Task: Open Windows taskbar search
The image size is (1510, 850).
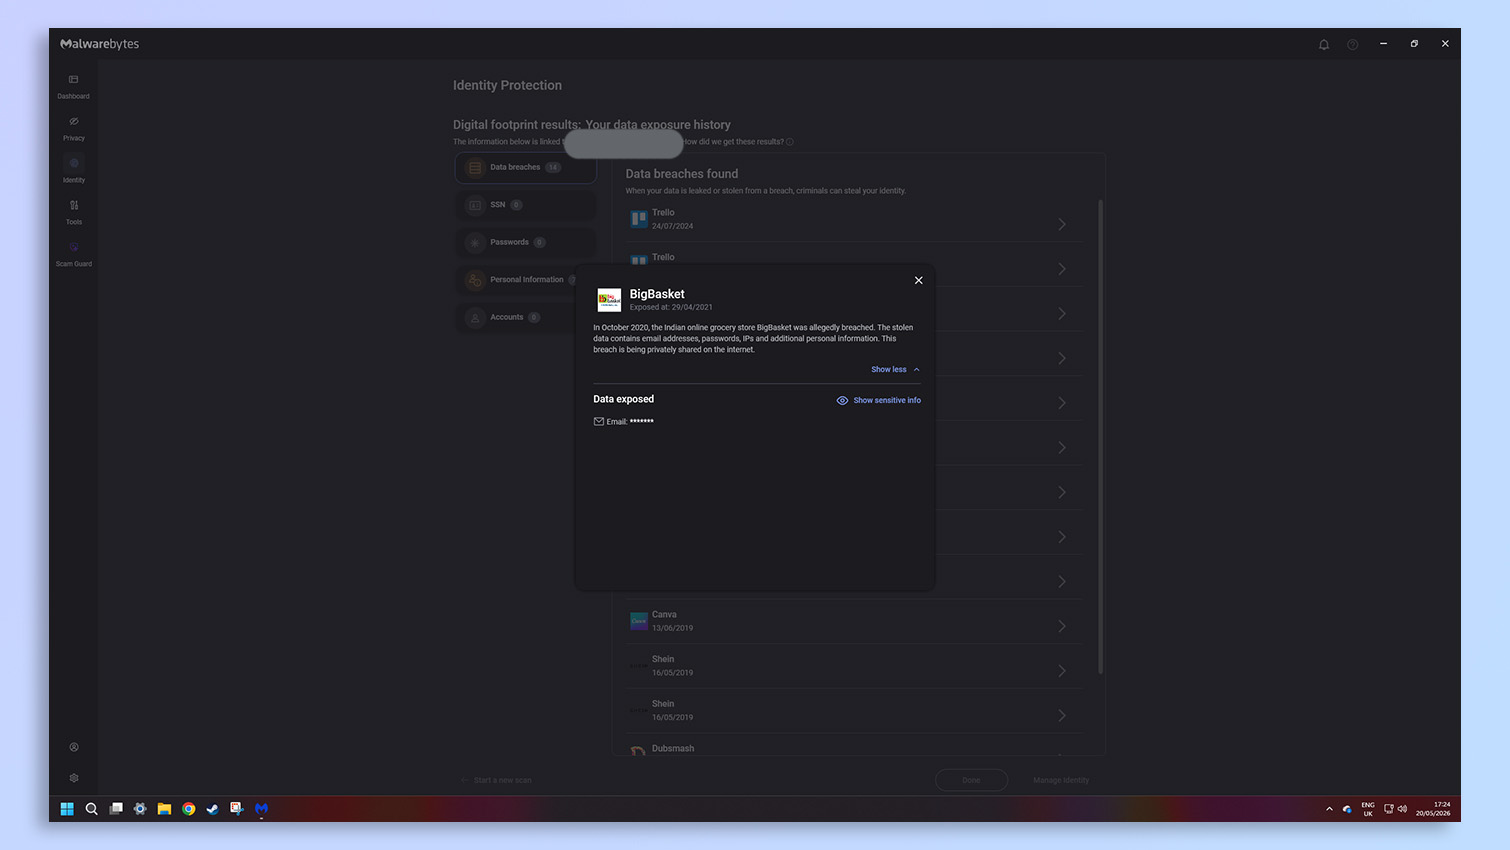Action: 91,809
